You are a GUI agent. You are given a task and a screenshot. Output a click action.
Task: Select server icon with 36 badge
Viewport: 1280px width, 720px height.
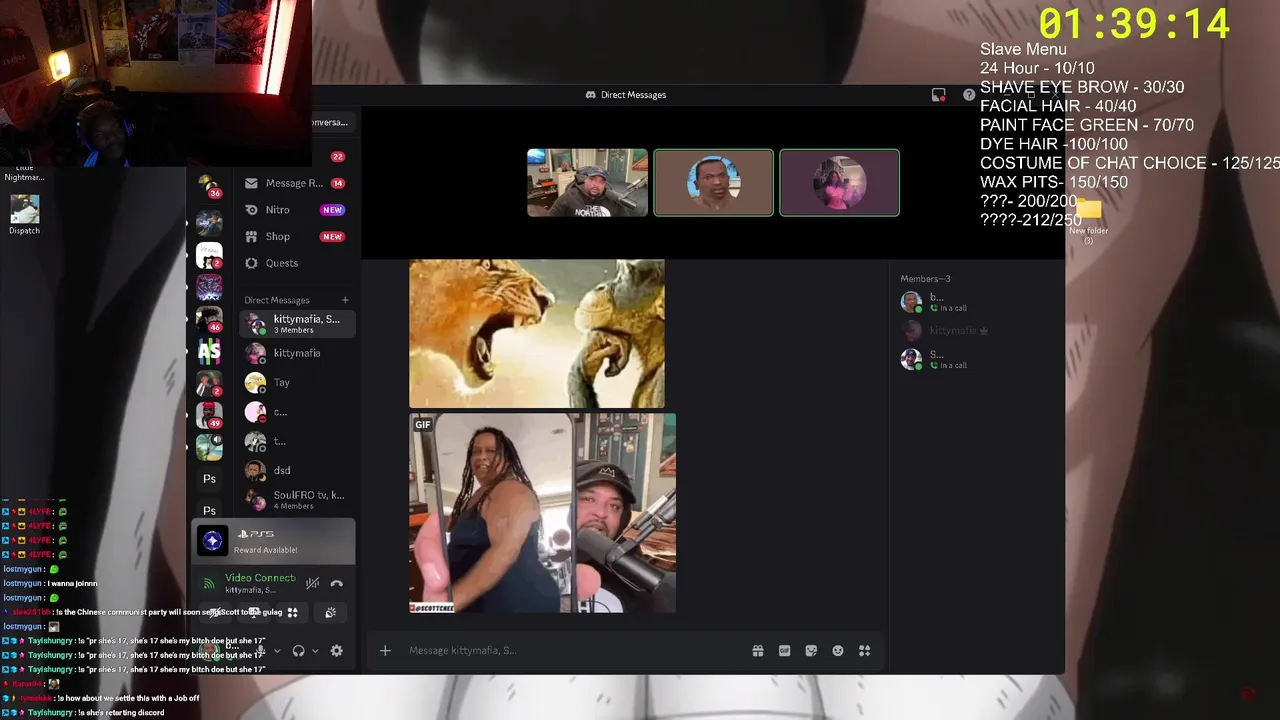pyautogui.click(x=209, y=186)
